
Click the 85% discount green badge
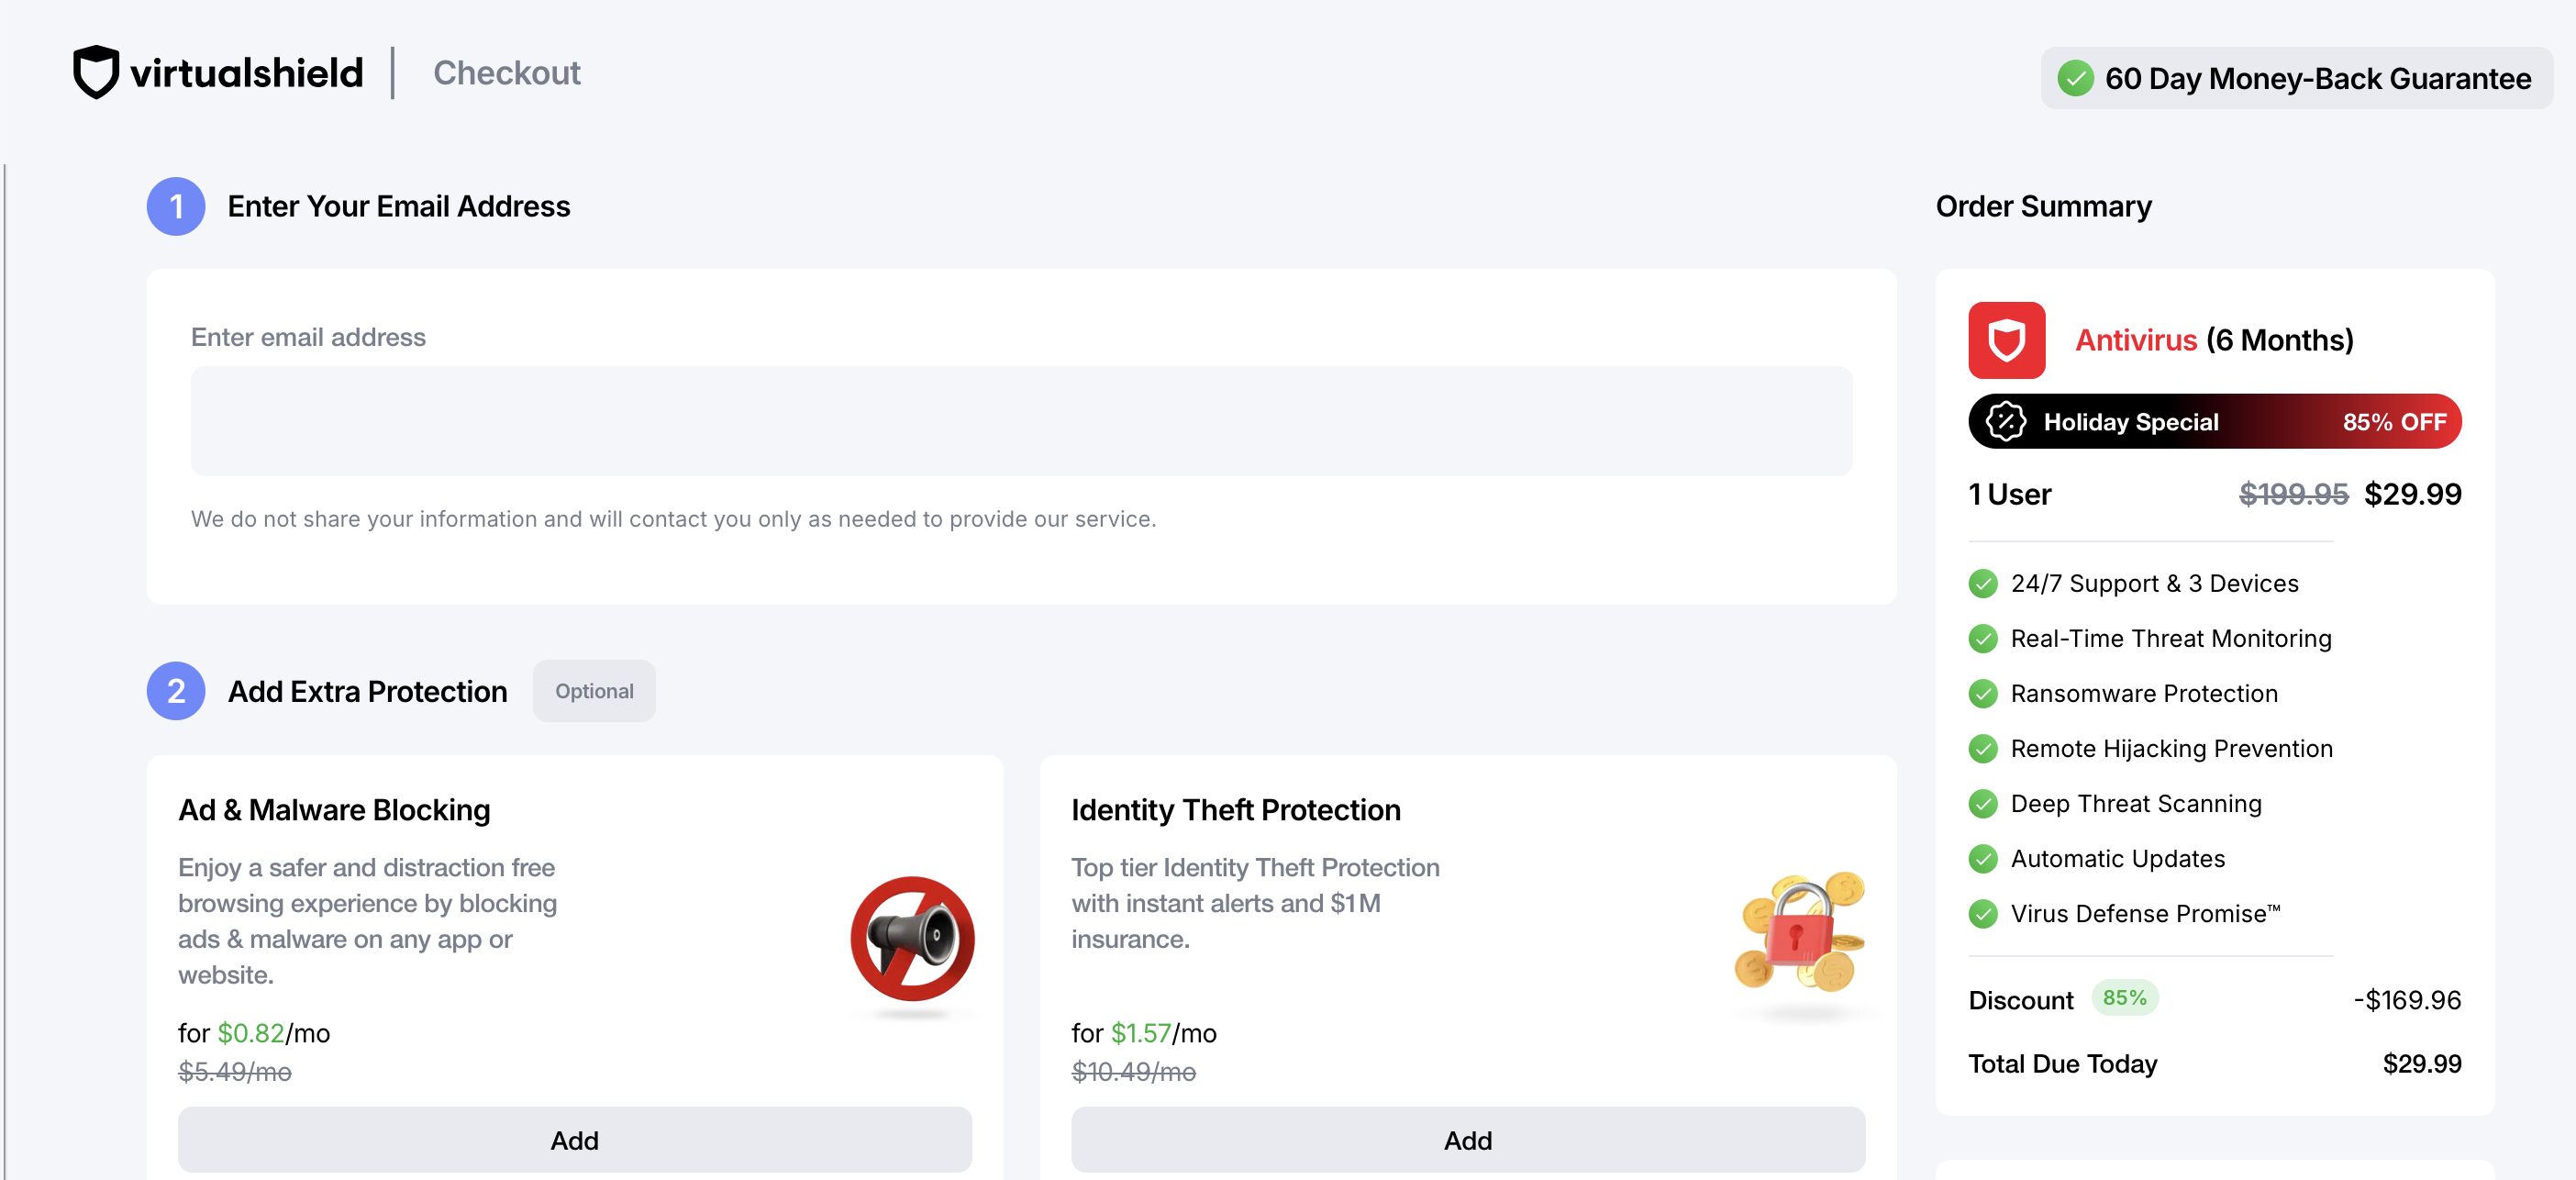(x=2124, y=998)
